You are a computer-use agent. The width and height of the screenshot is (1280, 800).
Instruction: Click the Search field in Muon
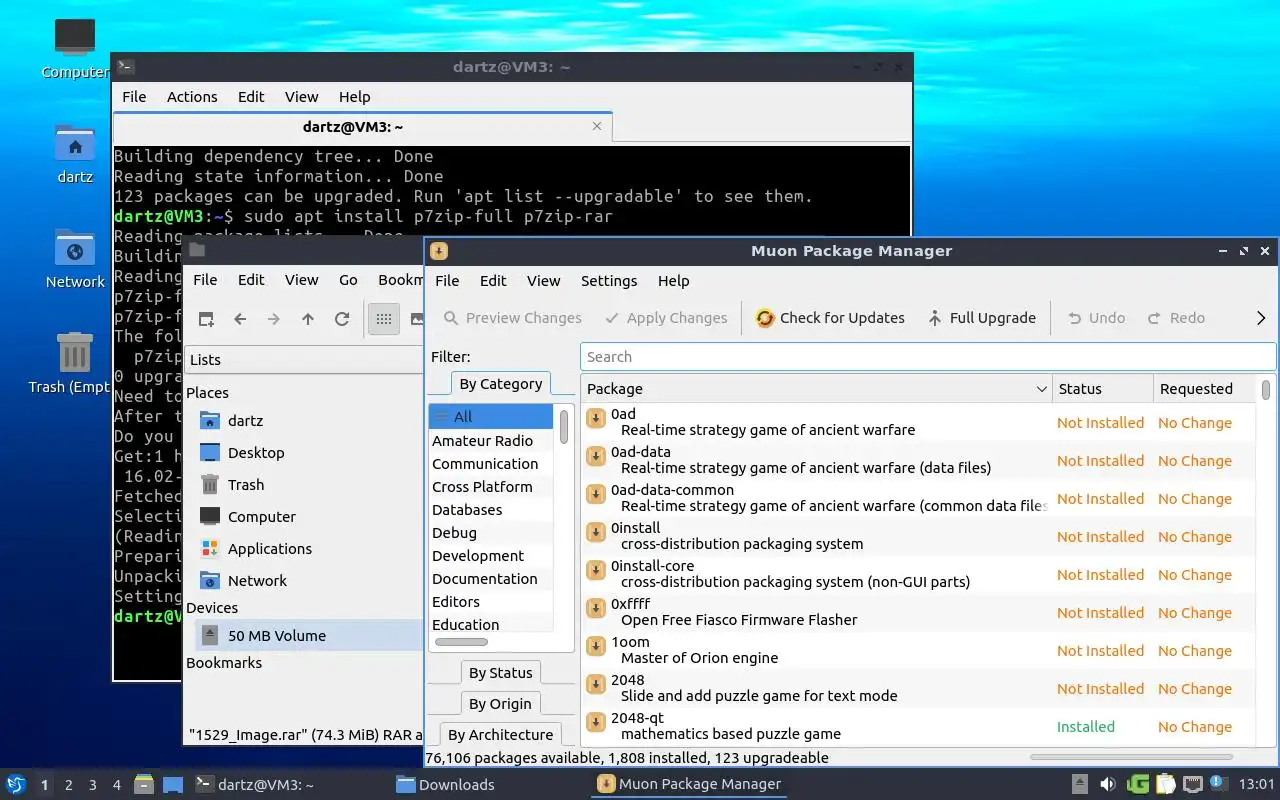pos(928,357)
